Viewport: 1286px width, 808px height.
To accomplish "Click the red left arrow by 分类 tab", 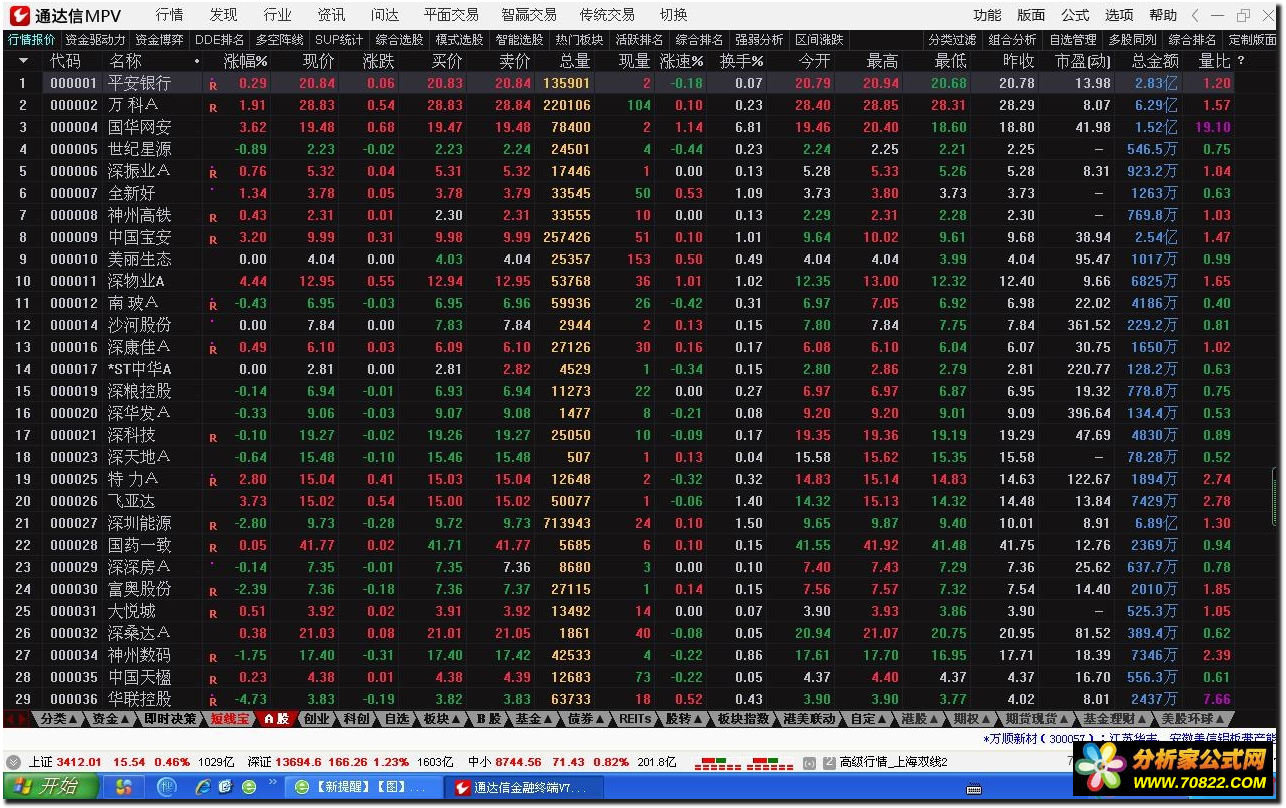I will (11, 719).
